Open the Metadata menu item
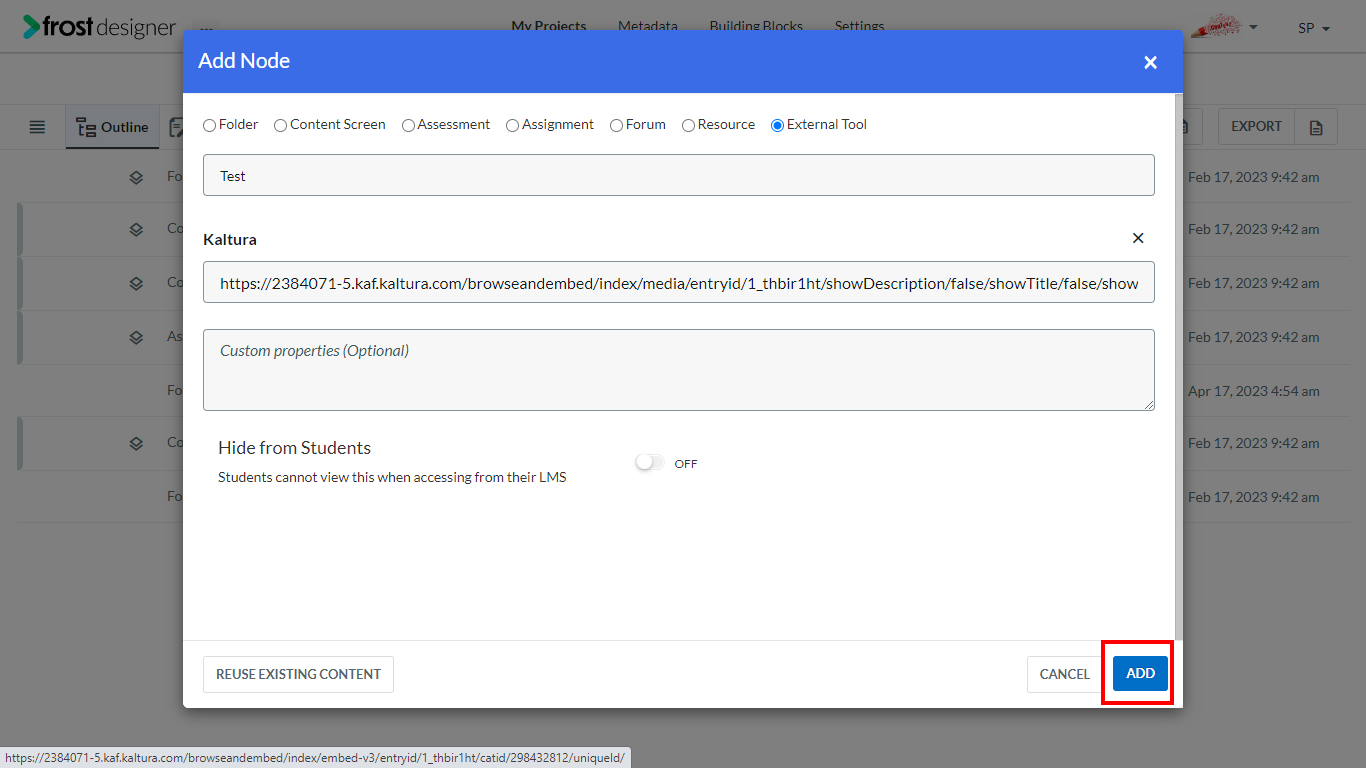1366x768 pixels. [x=647, y=26]
